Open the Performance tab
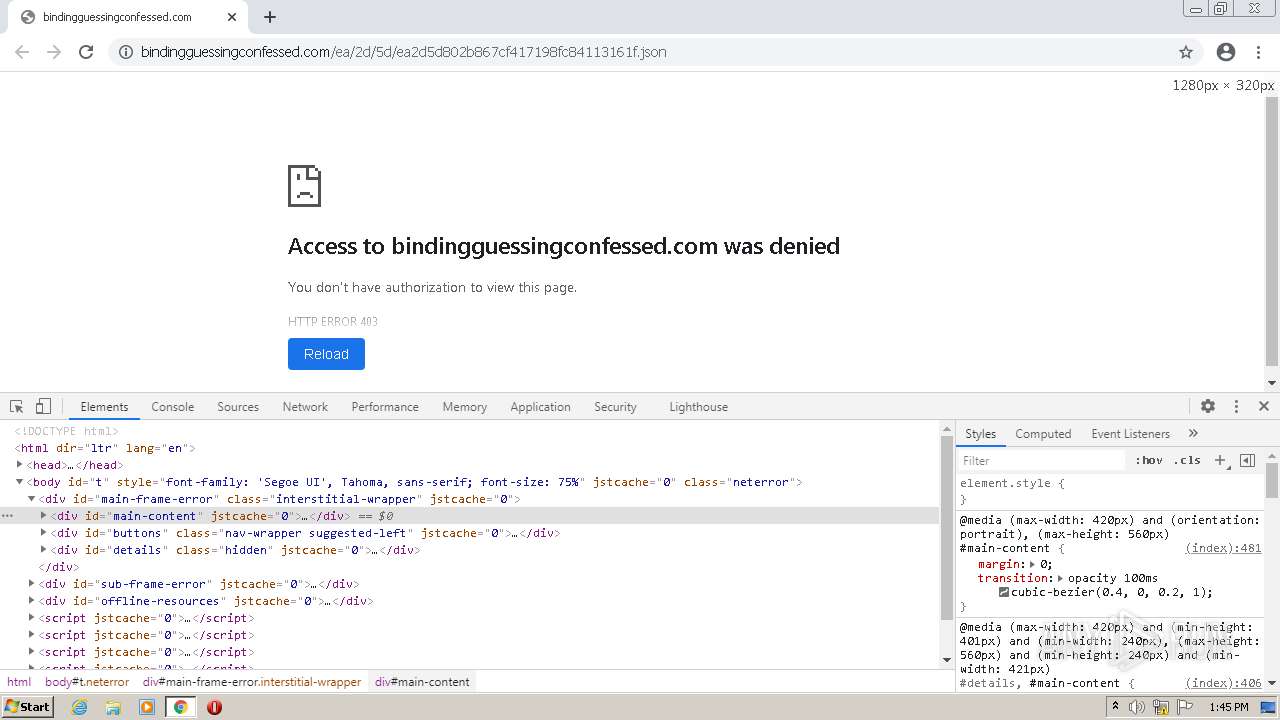 (x=385, y=407)
